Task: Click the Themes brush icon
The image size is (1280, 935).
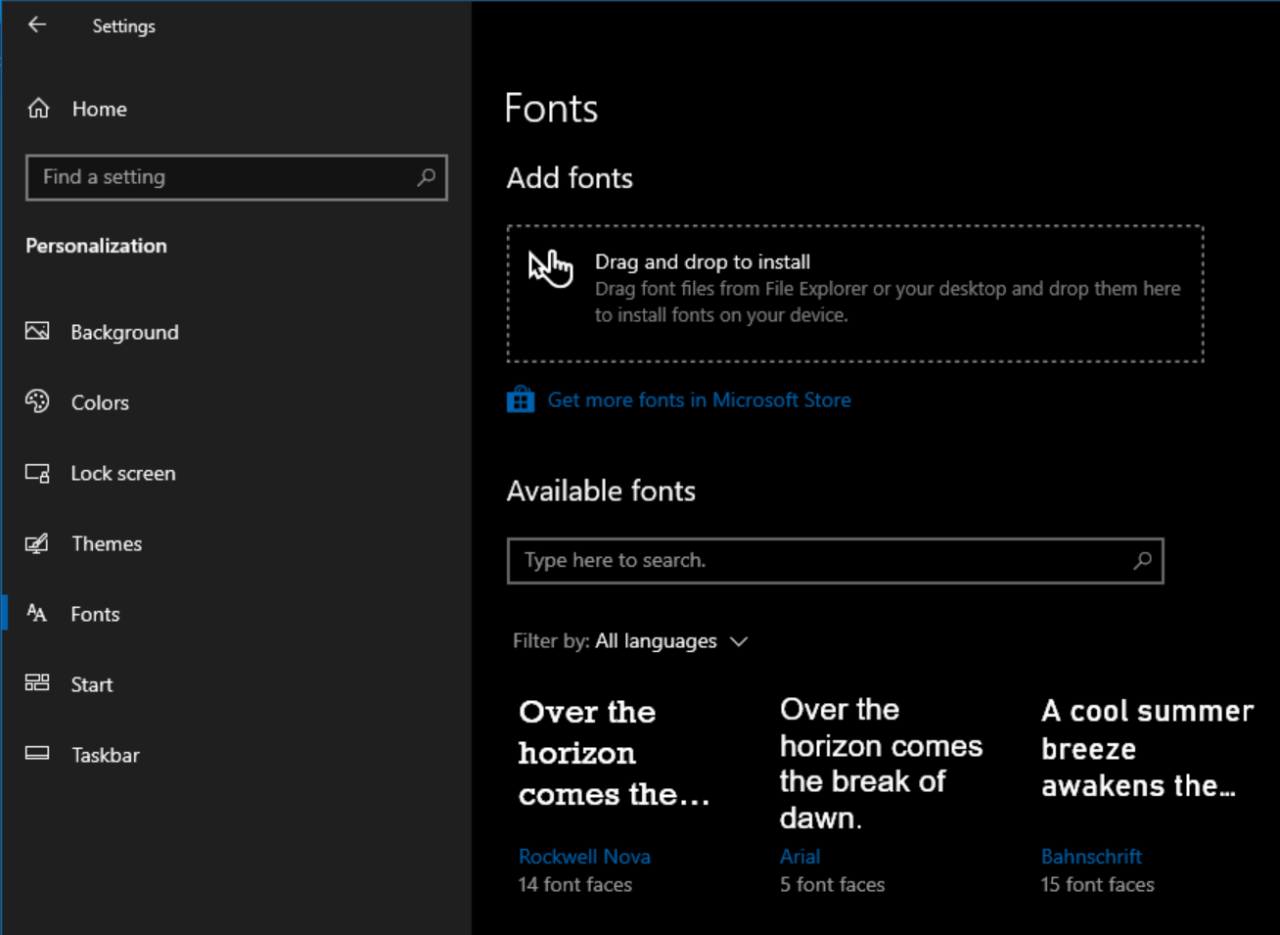Action: tap(37, 543)
